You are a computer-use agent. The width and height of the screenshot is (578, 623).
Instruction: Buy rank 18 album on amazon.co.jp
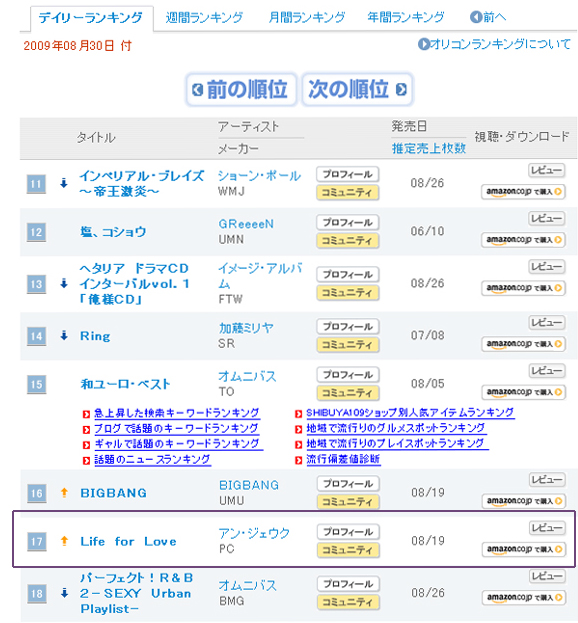coord(524,598)
